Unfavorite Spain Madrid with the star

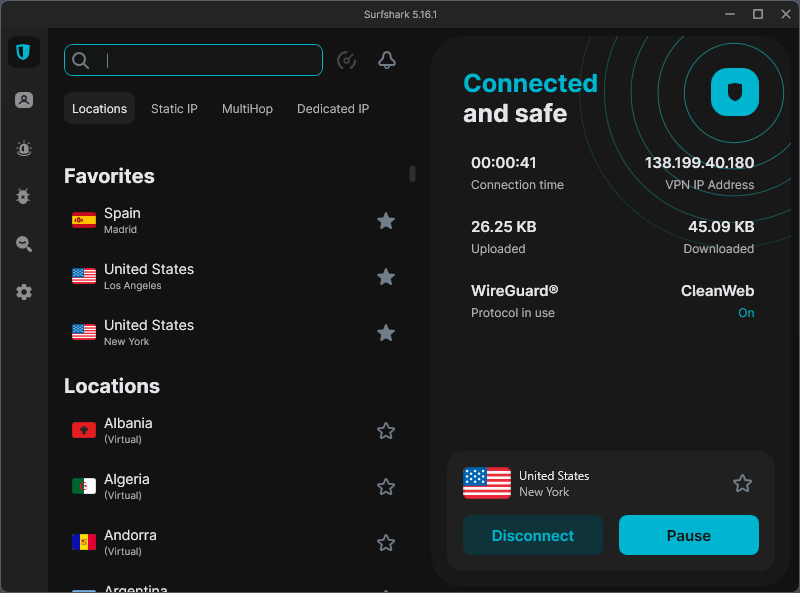(x=386, y=221)
